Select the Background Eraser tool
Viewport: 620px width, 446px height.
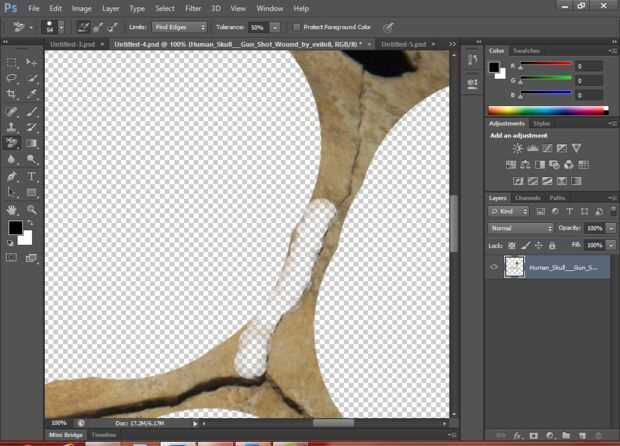[11, 143]
